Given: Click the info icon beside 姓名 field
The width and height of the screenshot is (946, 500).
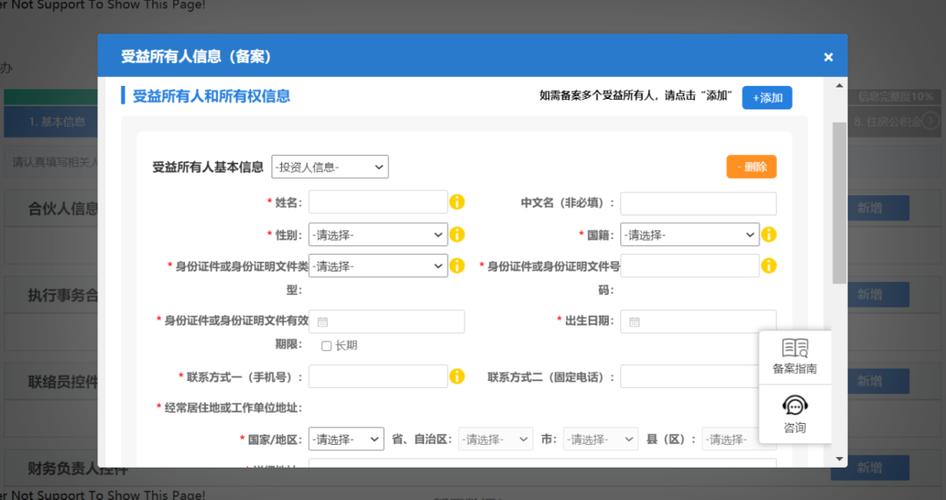Looking at the screenshot, I should 457,202.
